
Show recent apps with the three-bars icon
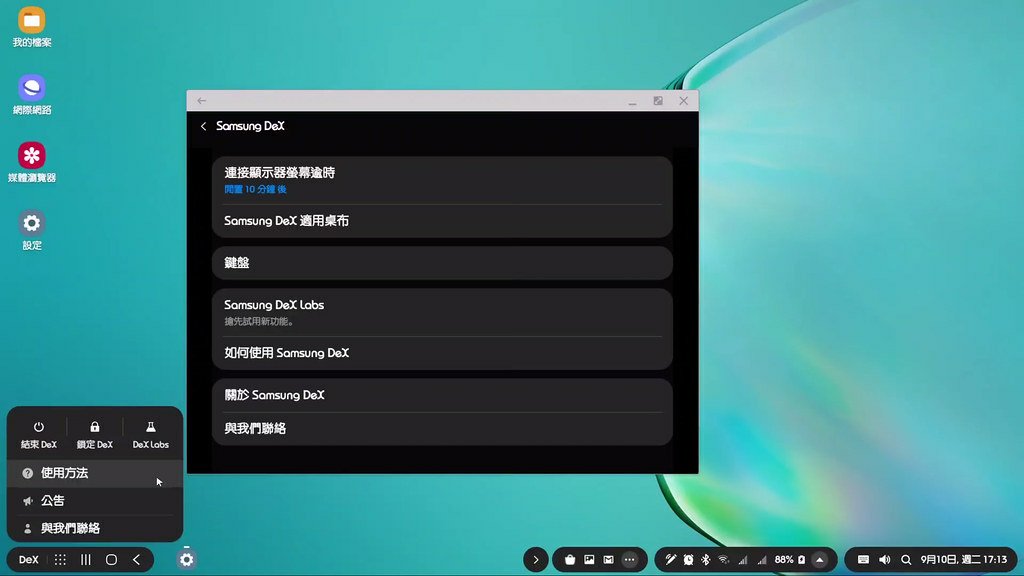point(86,560)
